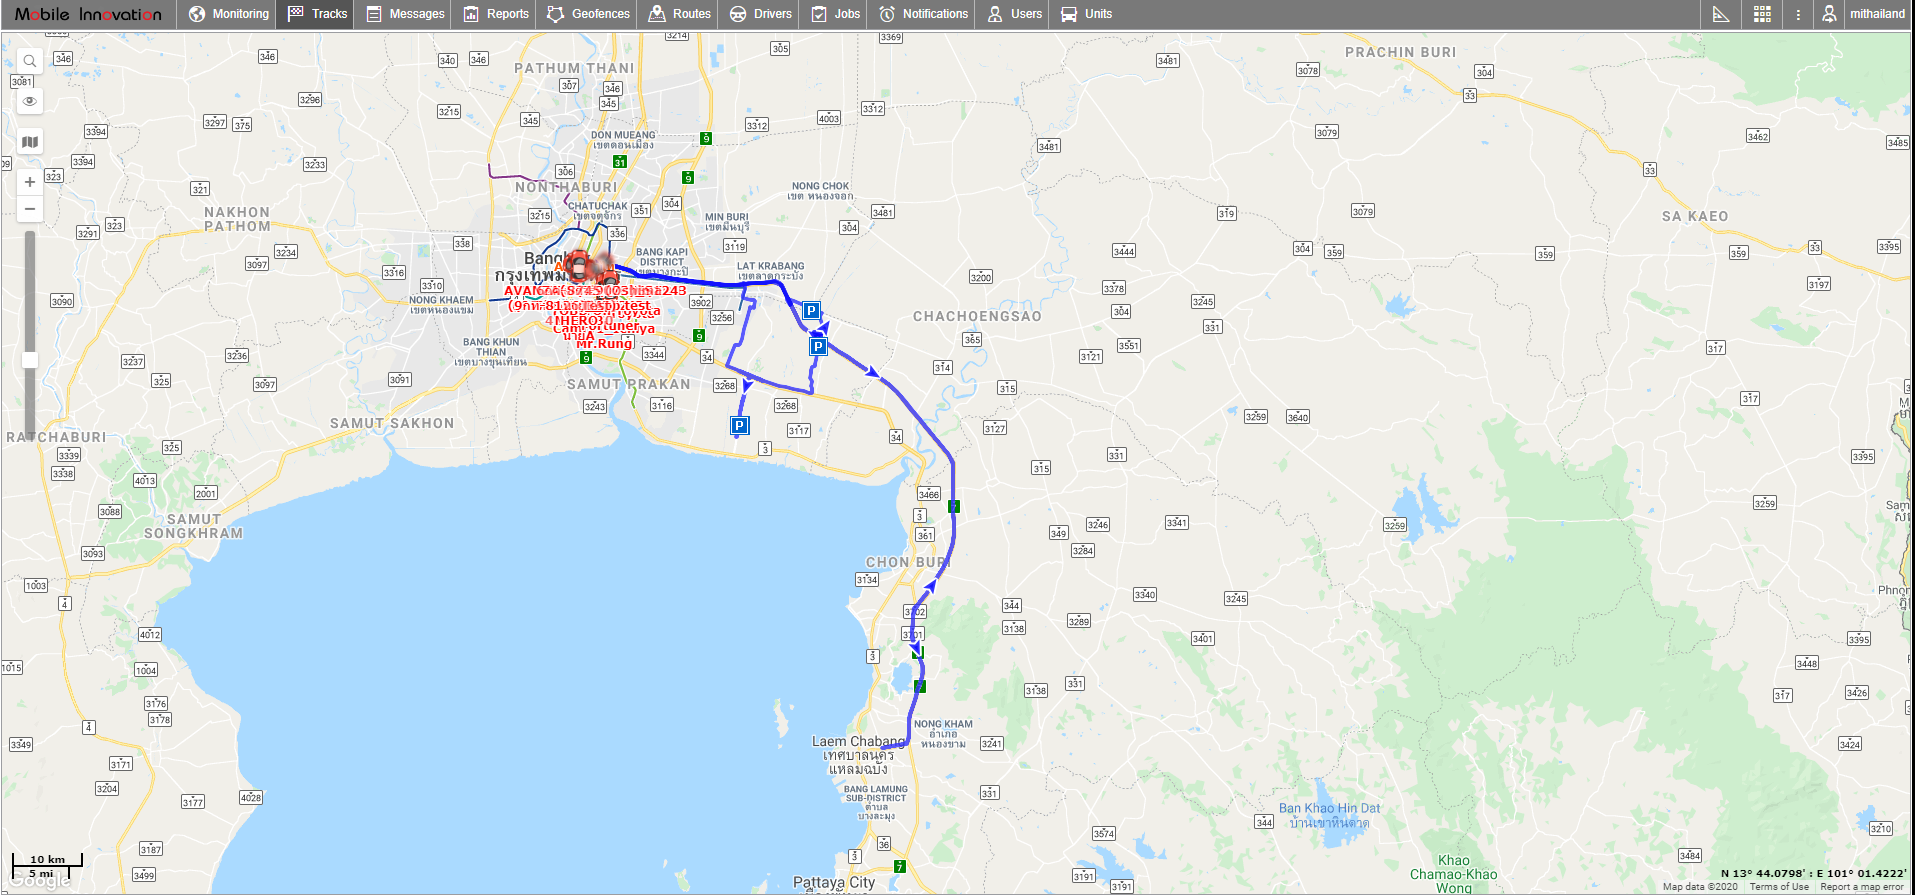
Task: Open the Terms of Use link
Action: click(1779, 887)
